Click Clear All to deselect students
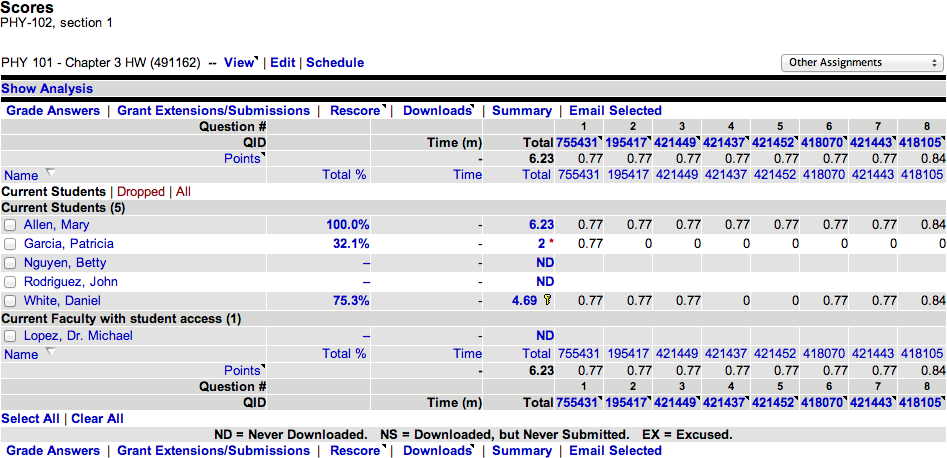The image size is (947, 458). 97,419
